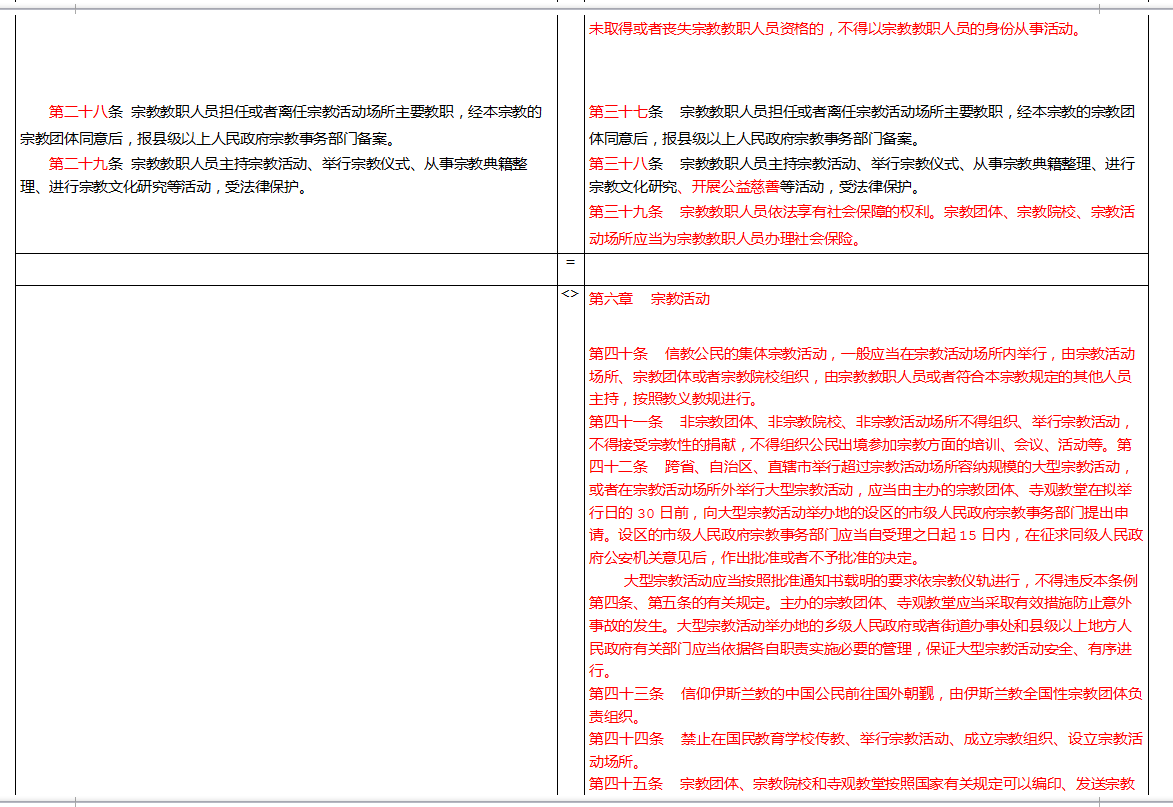
Task: Click the empty left cell beside equals marker
Action: point(286,269)
